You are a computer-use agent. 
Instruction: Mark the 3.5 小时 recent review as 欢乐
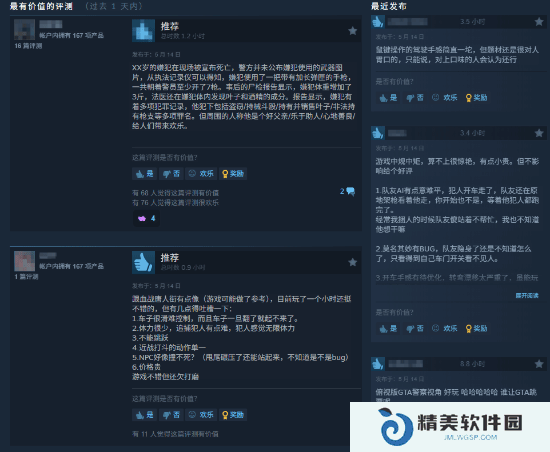tap(445, 97)
